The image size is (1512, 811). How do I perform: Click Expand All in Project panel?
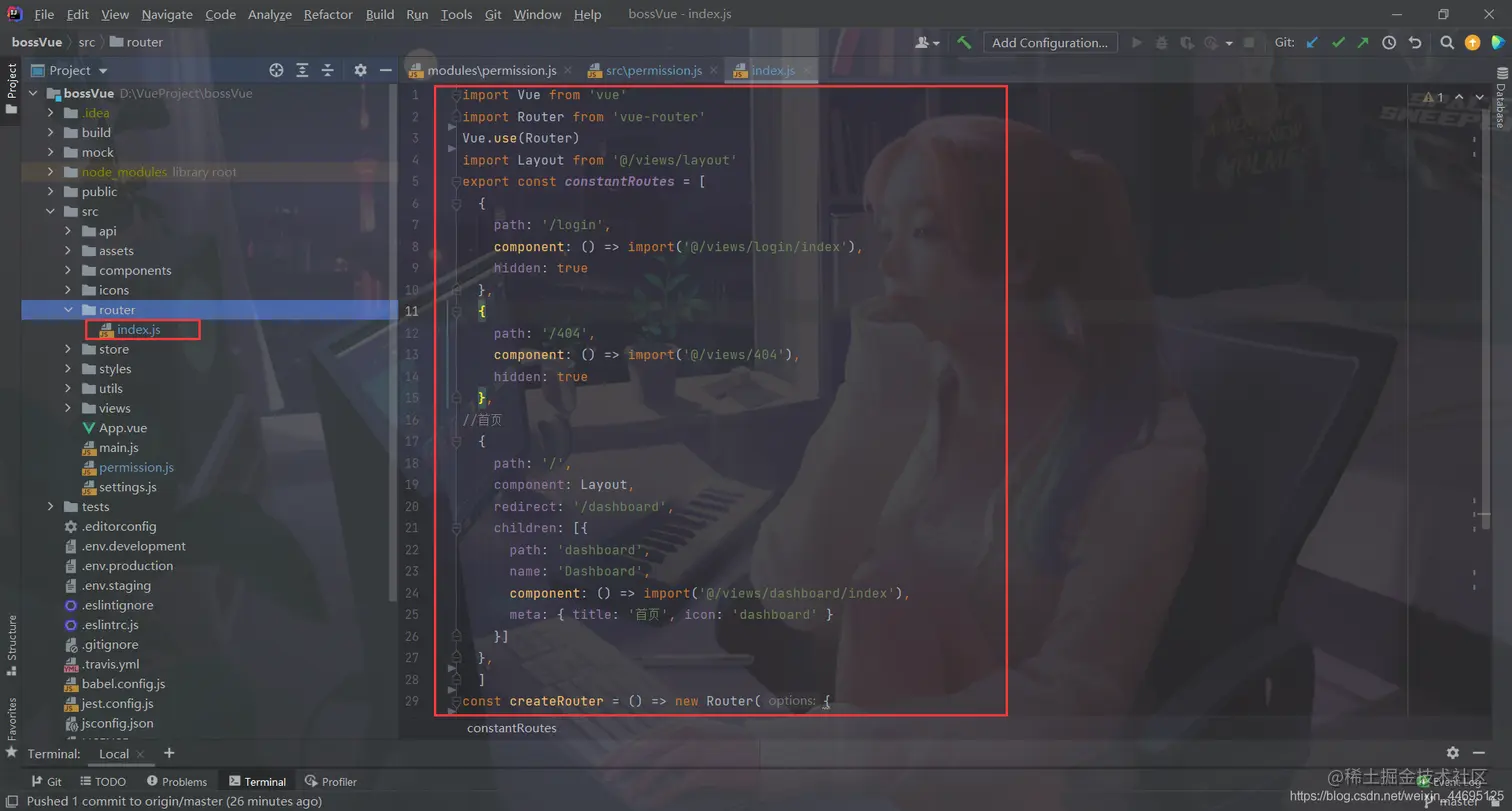[x=302, y=70]
